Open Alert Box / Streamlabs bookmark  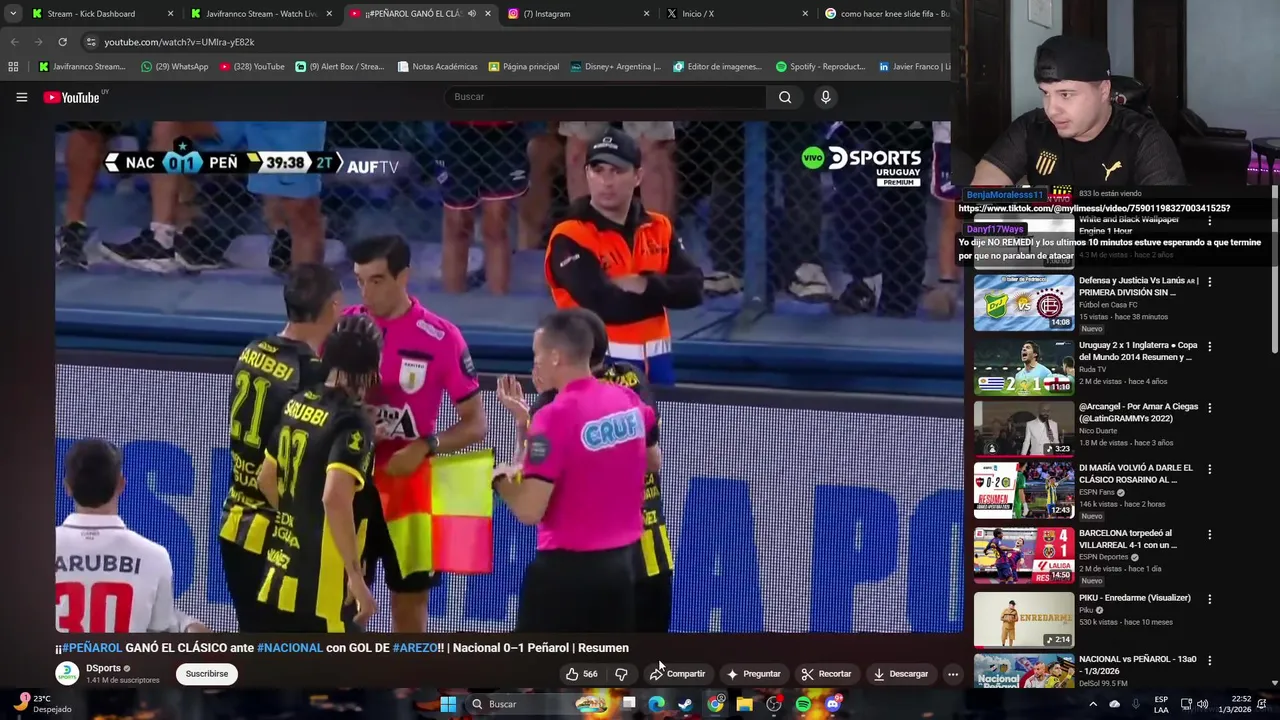pyautogui.click(x=340, y=67)
